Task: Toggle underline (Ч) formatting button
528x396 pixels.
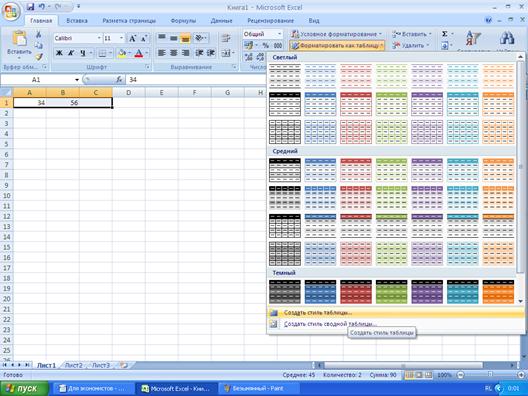Action: tap(83, 53)
